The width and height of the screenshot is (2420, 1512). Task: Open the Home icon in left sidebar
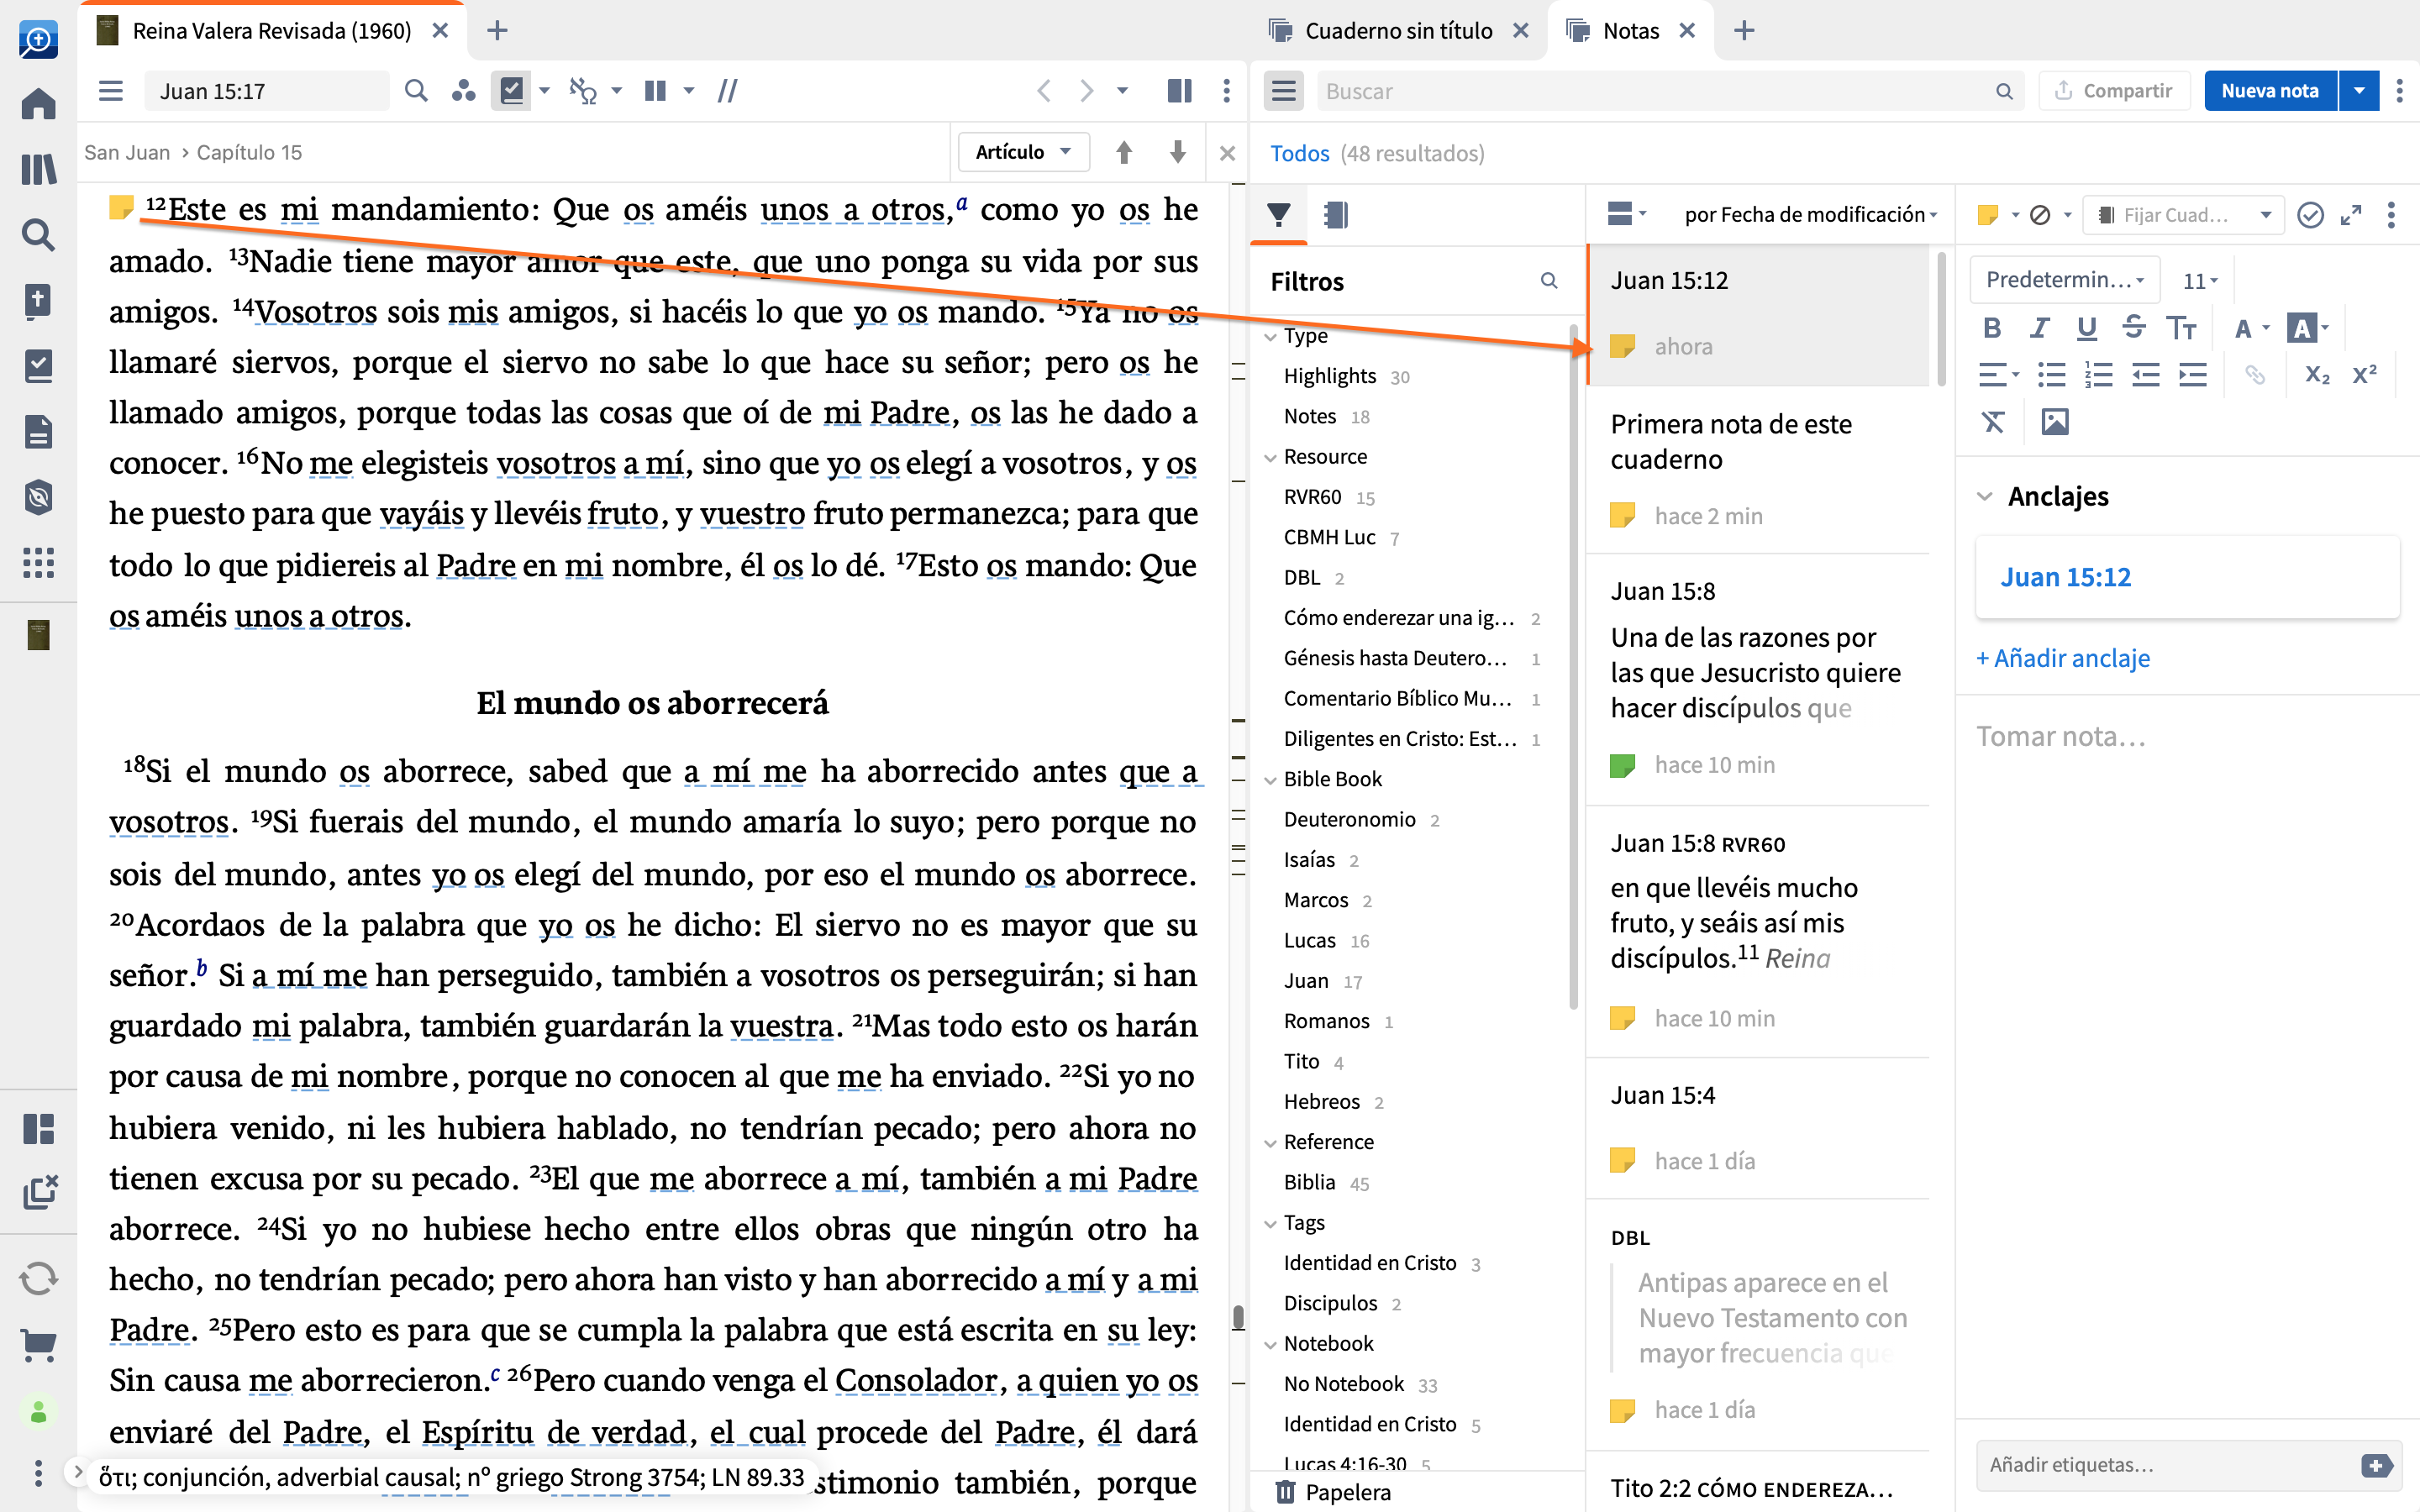[38, 104]
